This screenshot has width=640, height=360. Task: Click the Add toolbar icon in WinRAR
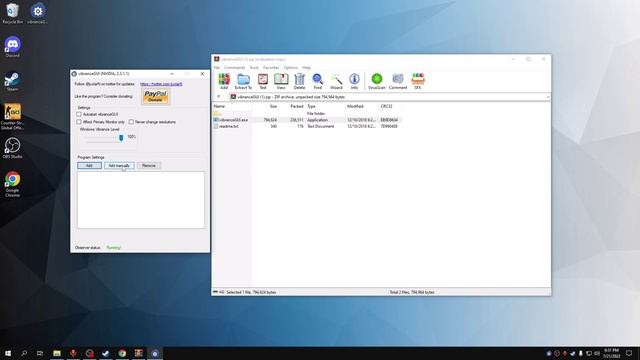tap(224, 81)
